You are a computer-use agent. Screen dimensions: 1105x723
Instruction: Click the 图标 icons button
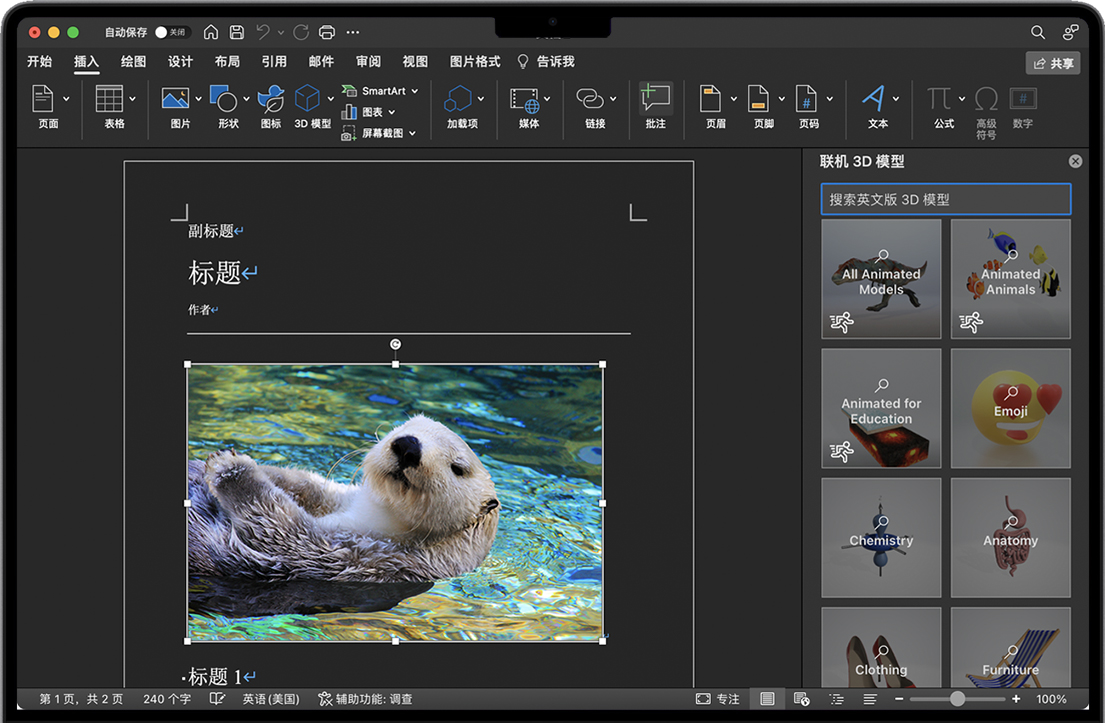[270, 99]
